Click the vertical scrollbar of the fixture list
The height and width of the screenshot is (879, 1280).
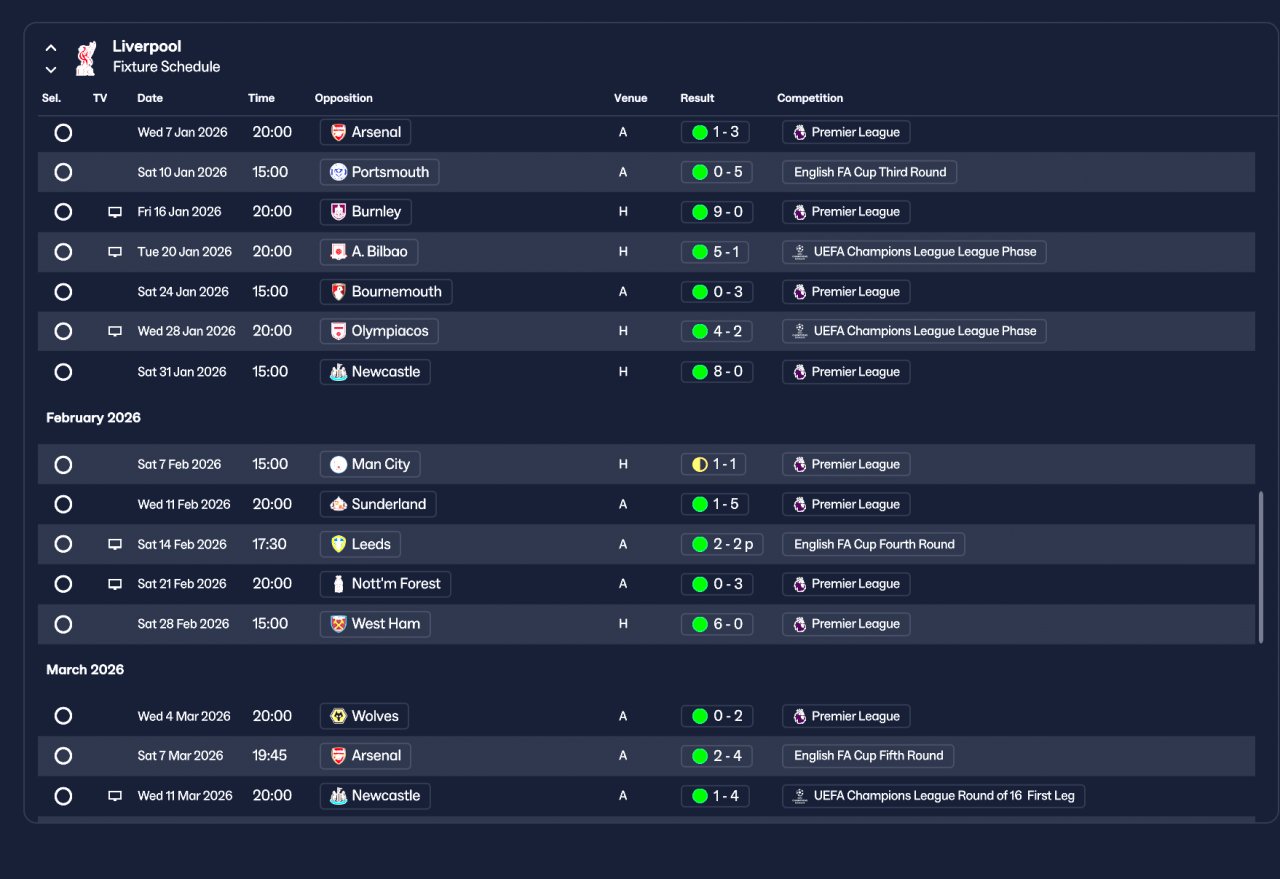point(1260,566)
